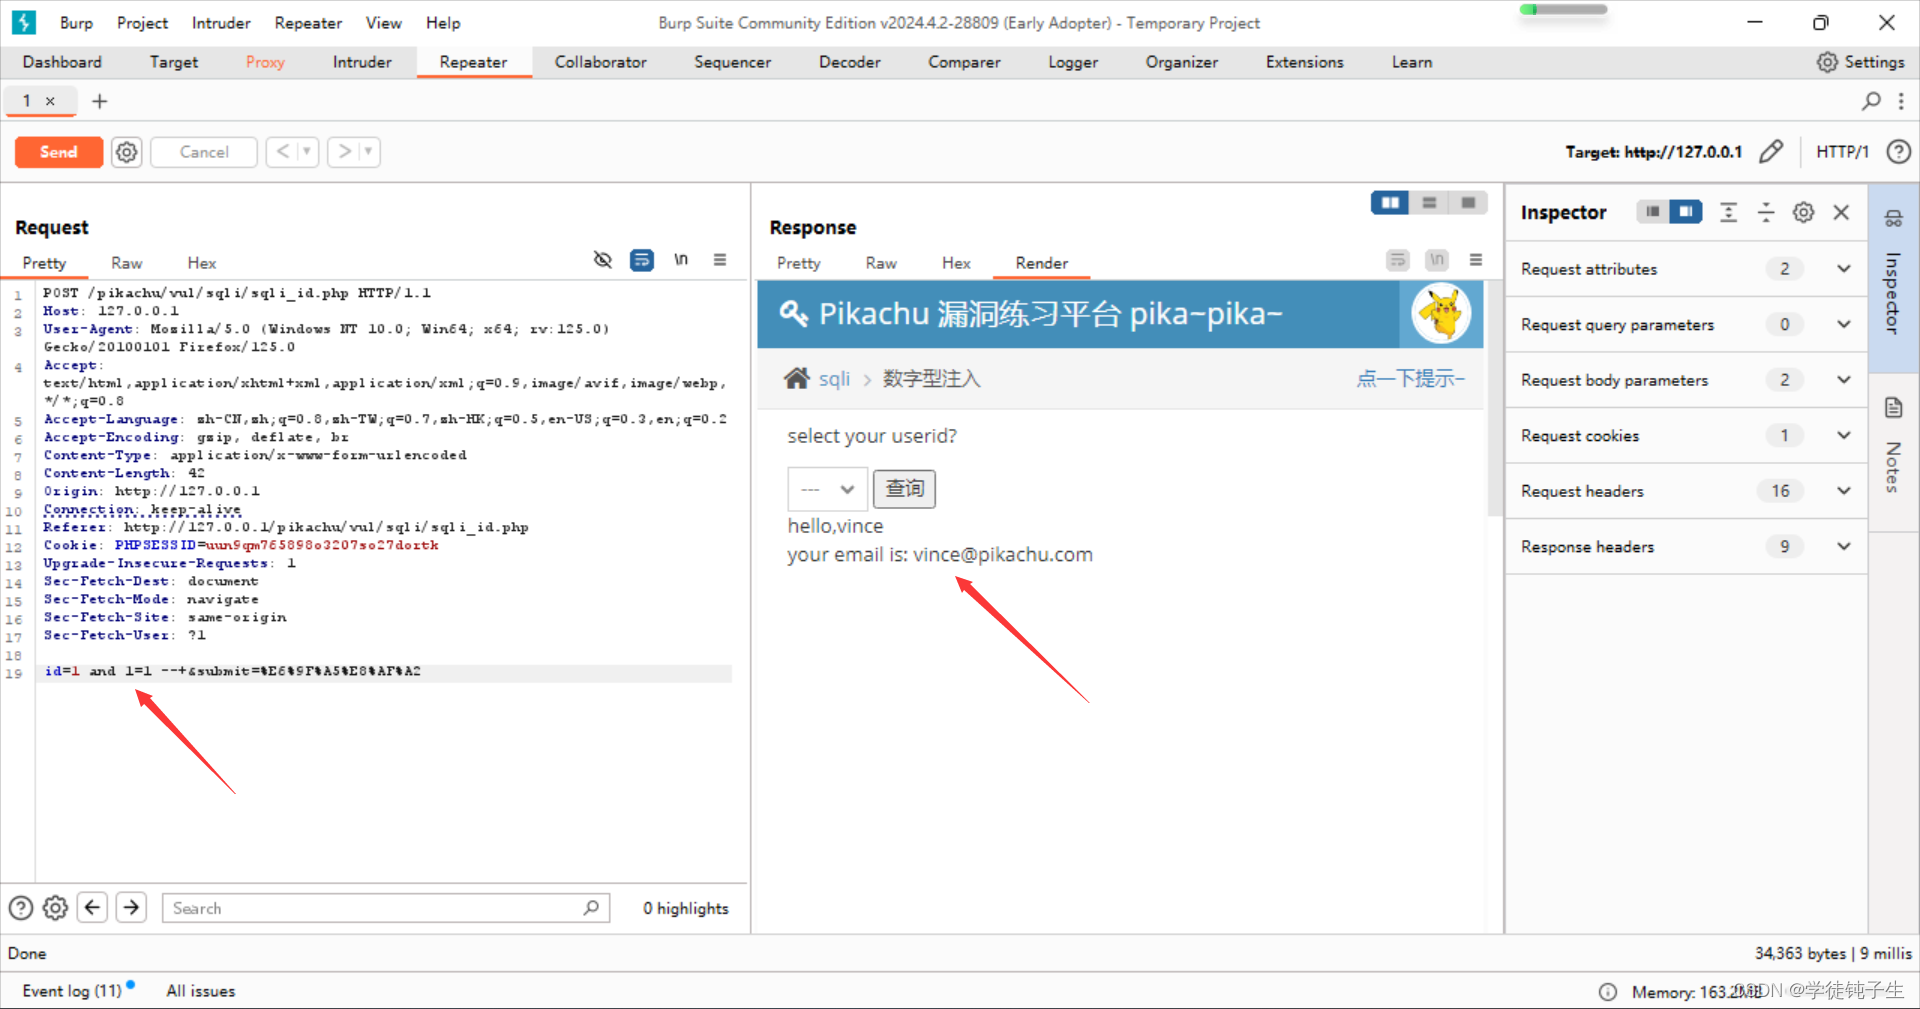Click the task progress bar at top
The image size is (1920, 1009).
point(1563,10)
